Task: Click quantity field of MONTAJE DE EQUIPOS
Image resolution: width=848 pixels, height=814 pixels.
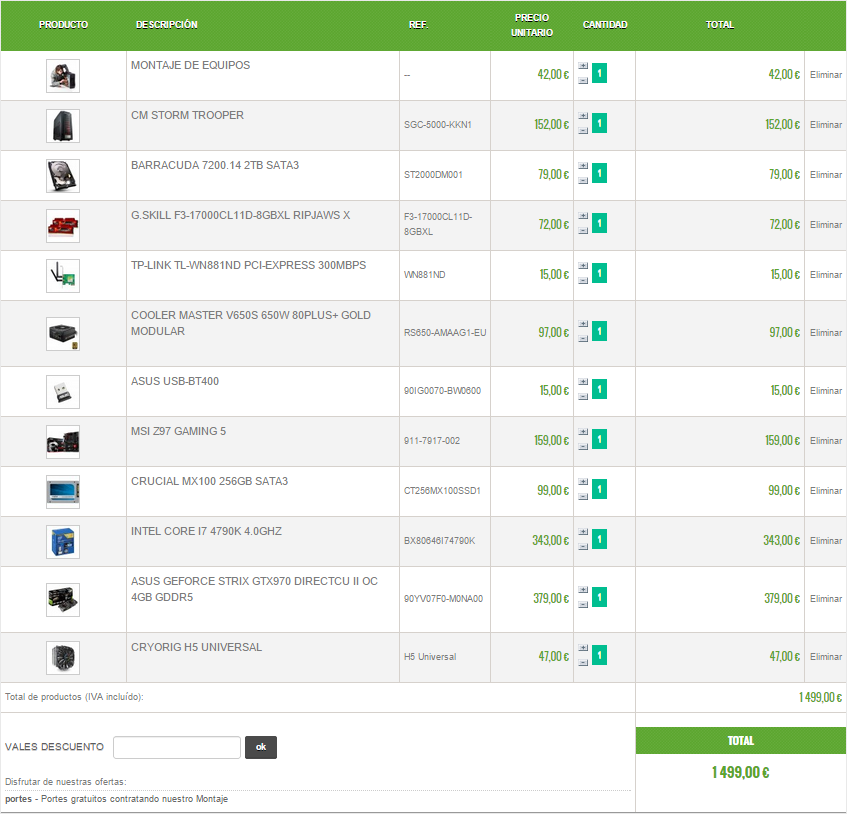Action: (x=599, y=73)
